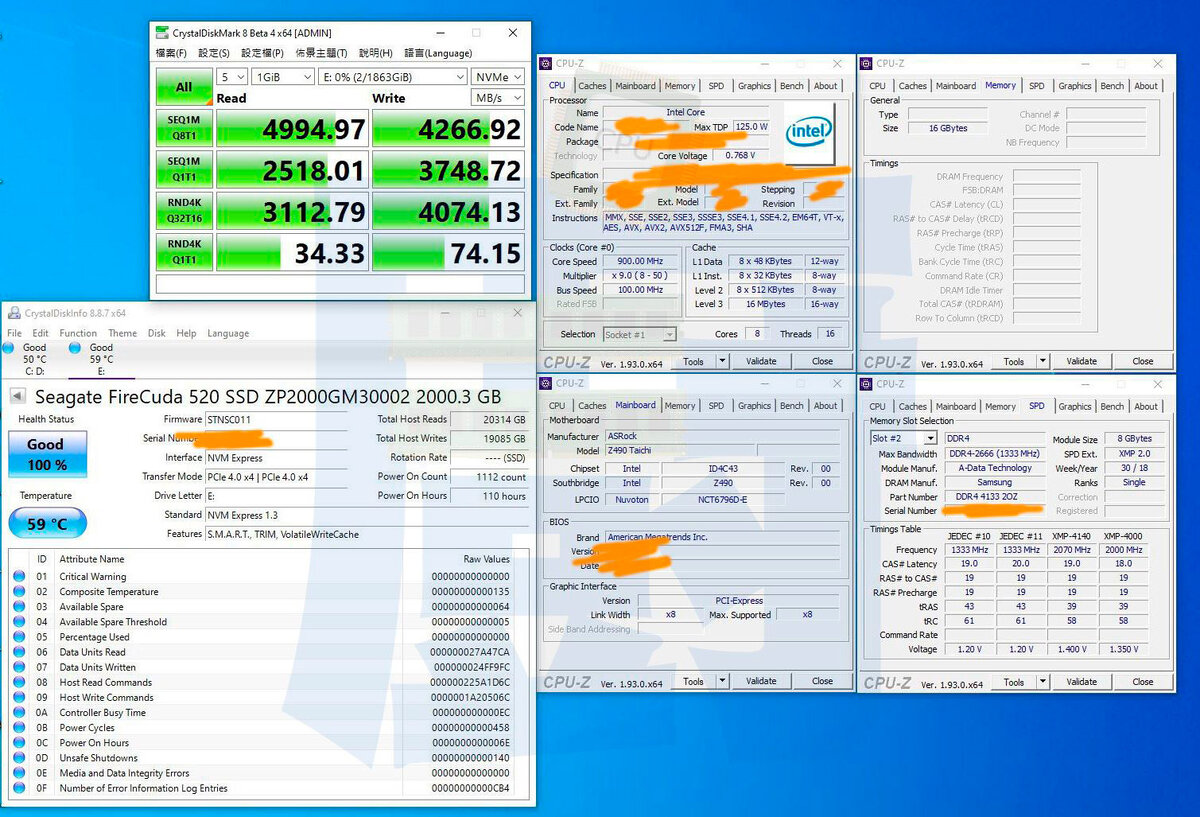Screen dimensions: 1200x817
Task: Click the 59 °C temperature button
Action: tap(47, 523)
